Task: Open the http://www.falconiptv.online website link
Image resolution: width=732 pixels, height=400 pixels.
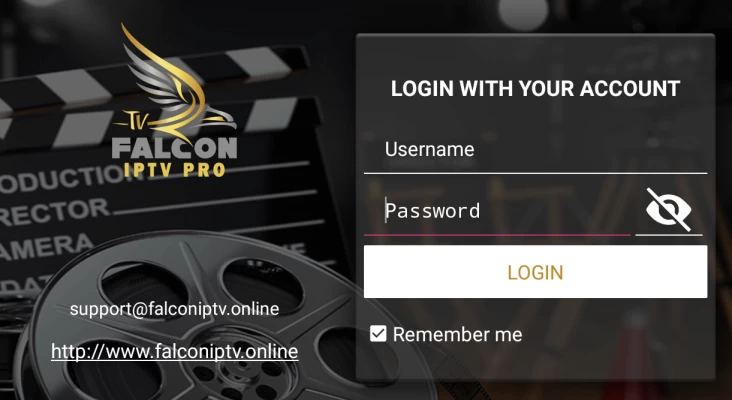Action: pyautogui.click(x=175, y=351)
